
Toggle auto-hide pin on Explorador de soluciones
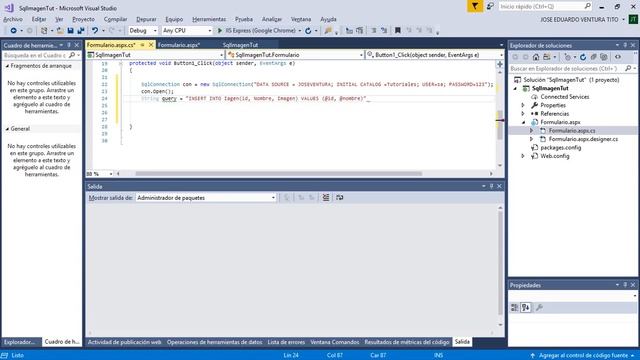point(625,45)
